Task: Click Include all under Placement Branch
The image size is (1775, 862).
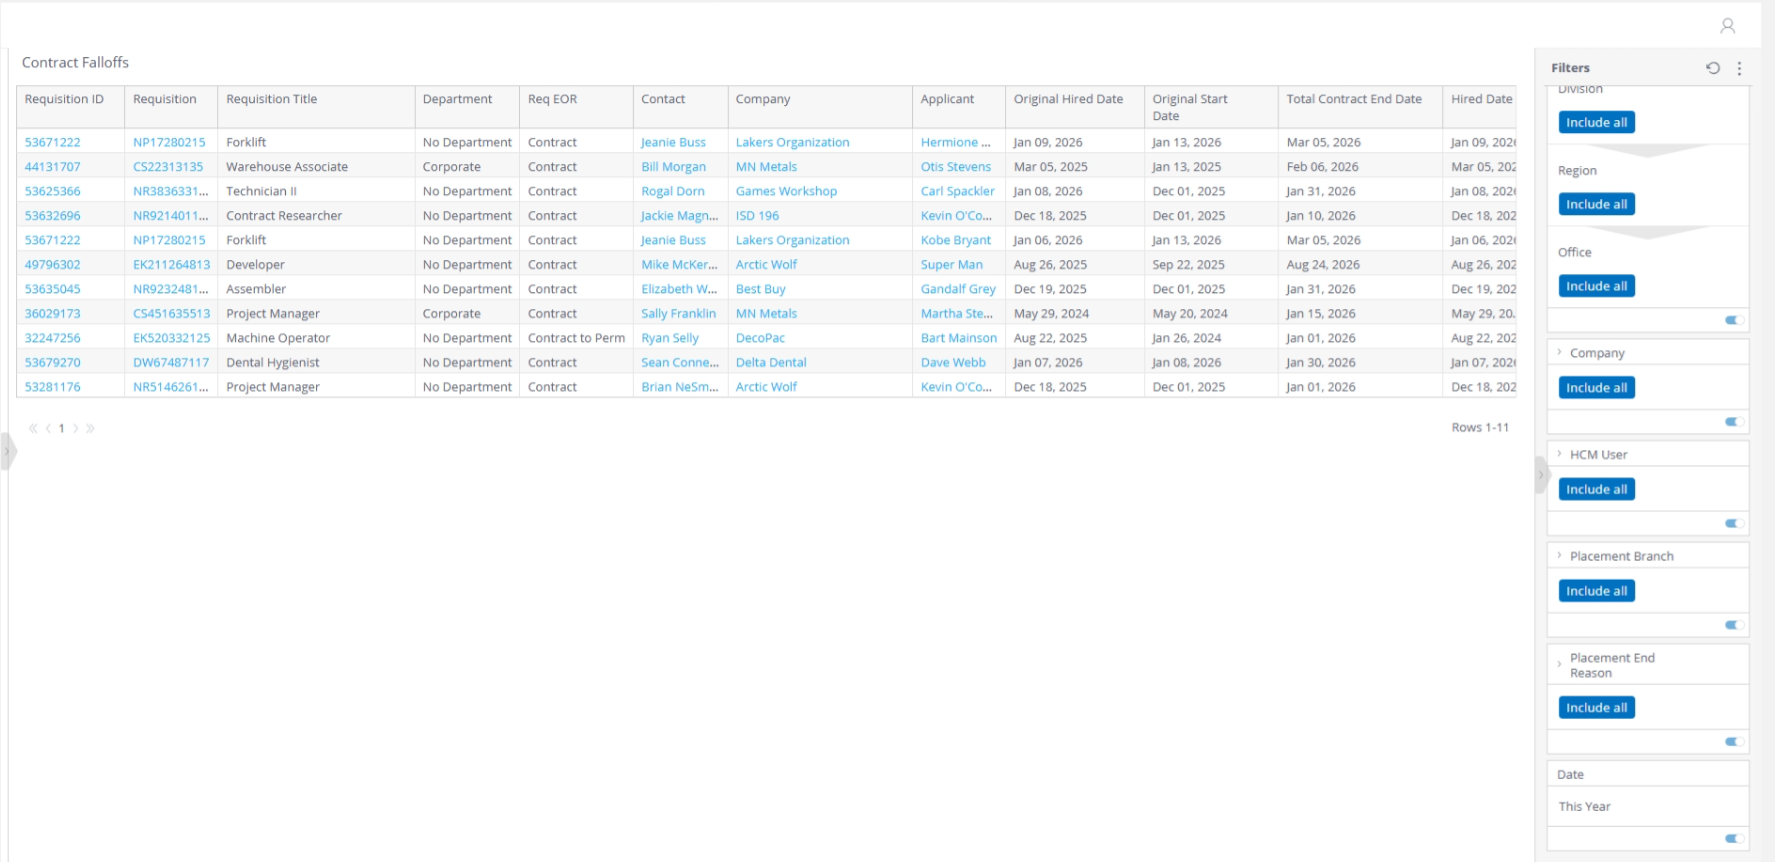Action: (x=1596, y=591)
